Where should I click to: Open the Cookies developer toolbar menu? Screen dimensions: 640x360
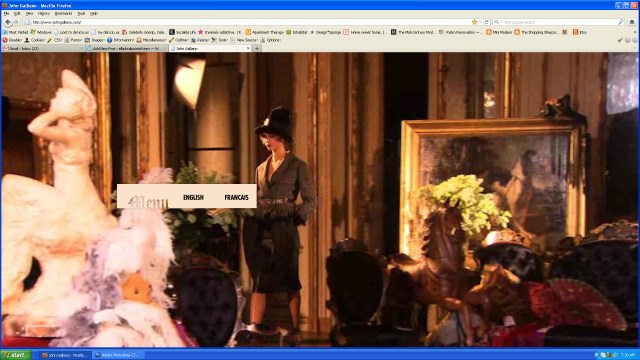pos(35,40)
